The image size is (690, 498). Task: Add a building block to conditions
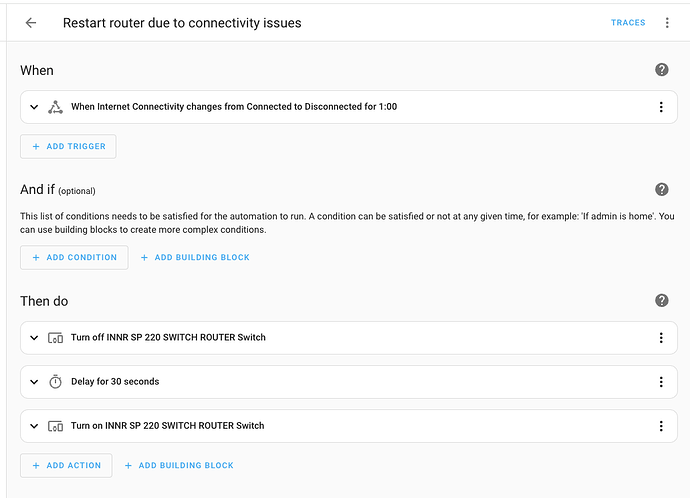coord(195,257)
